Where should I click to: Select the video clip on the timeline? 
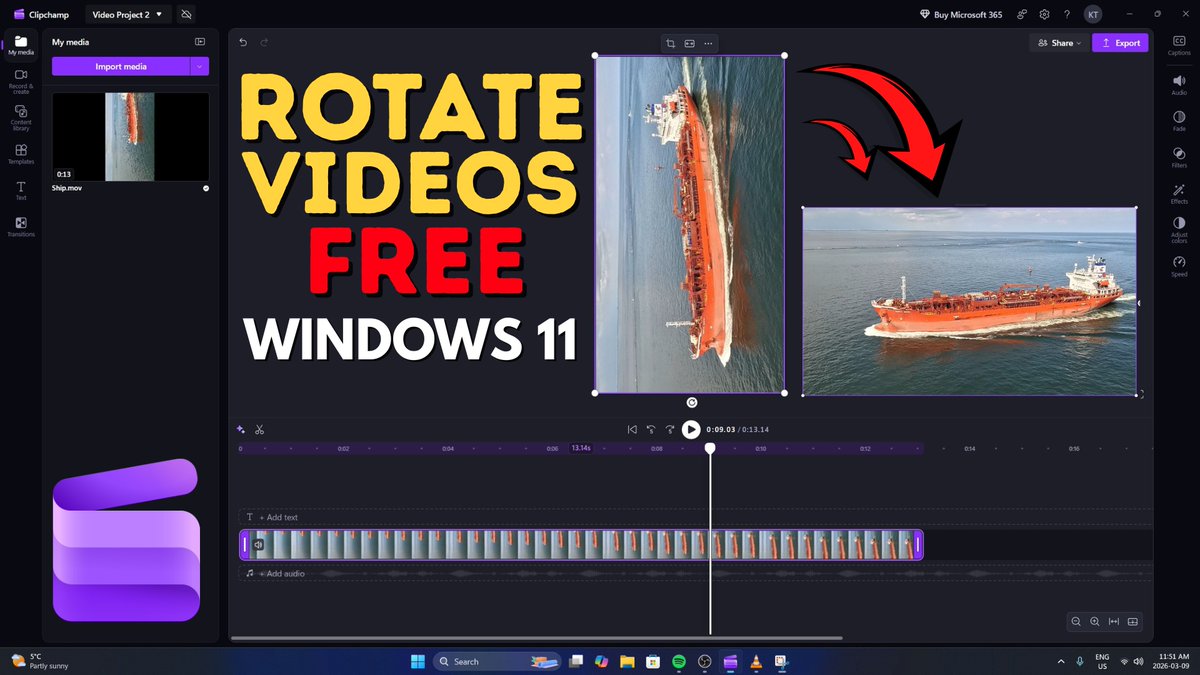pos(581,545)
